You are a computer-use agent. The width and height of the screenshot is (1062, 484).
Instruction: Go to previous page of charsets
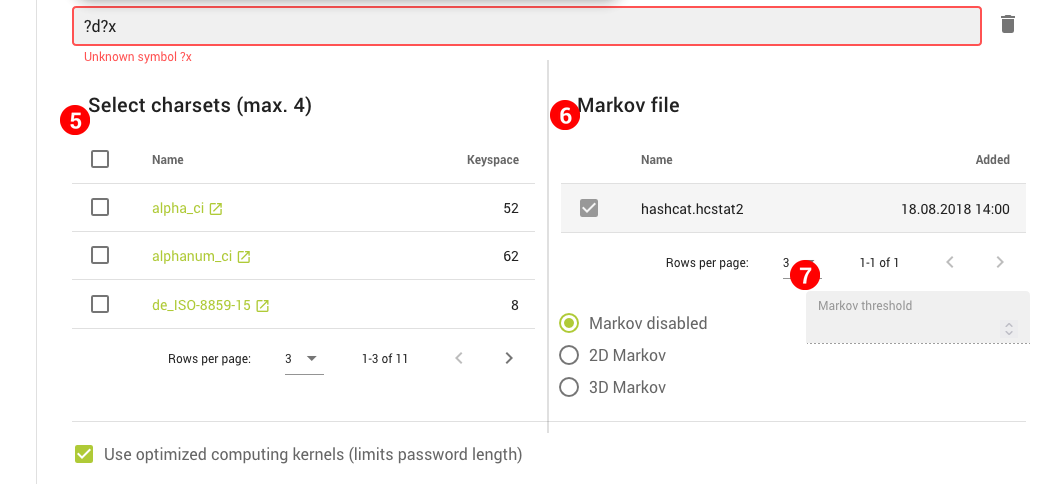tap(459, 358)
